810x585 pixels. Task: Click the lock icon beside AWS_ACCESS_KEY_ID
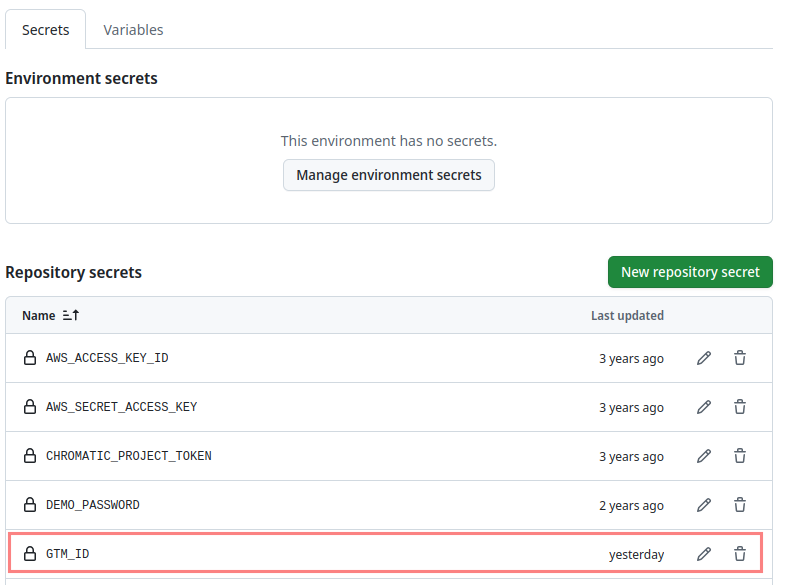[29, 357]
